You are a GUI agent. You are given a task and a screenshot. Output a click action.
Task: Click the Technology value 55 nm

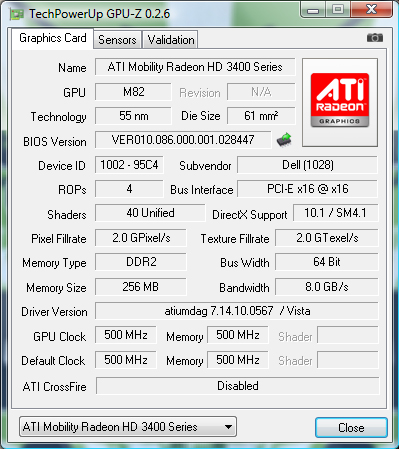click(133, 116)
